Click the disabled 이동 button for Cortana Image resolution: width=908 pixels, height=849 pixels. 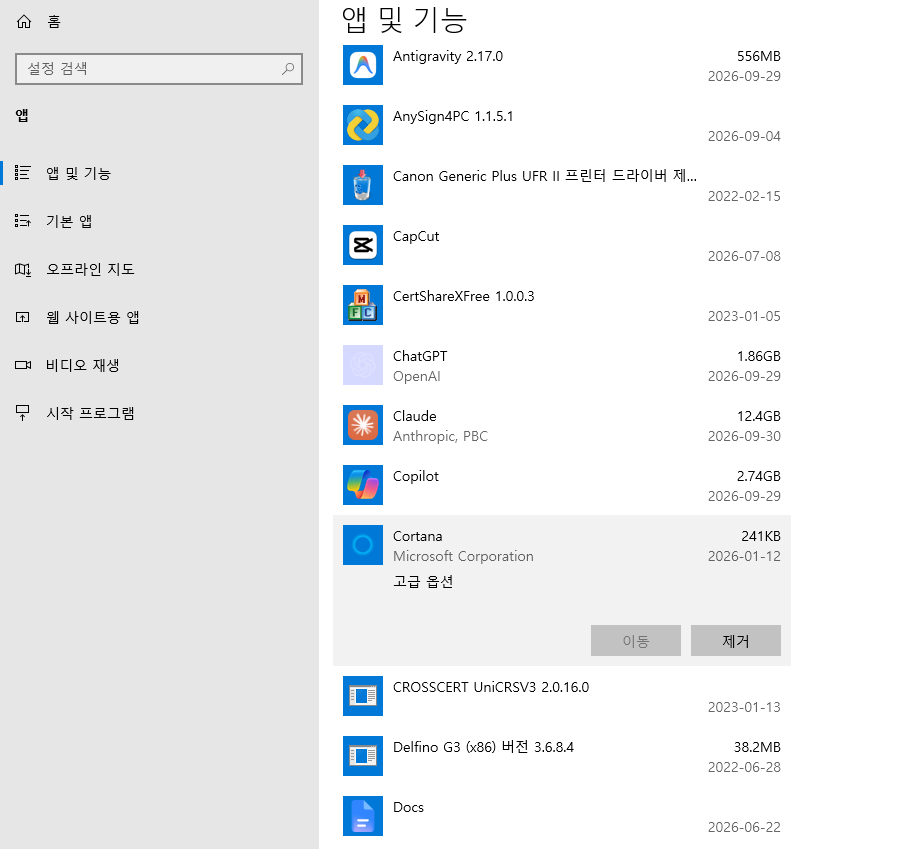(636, 641)
